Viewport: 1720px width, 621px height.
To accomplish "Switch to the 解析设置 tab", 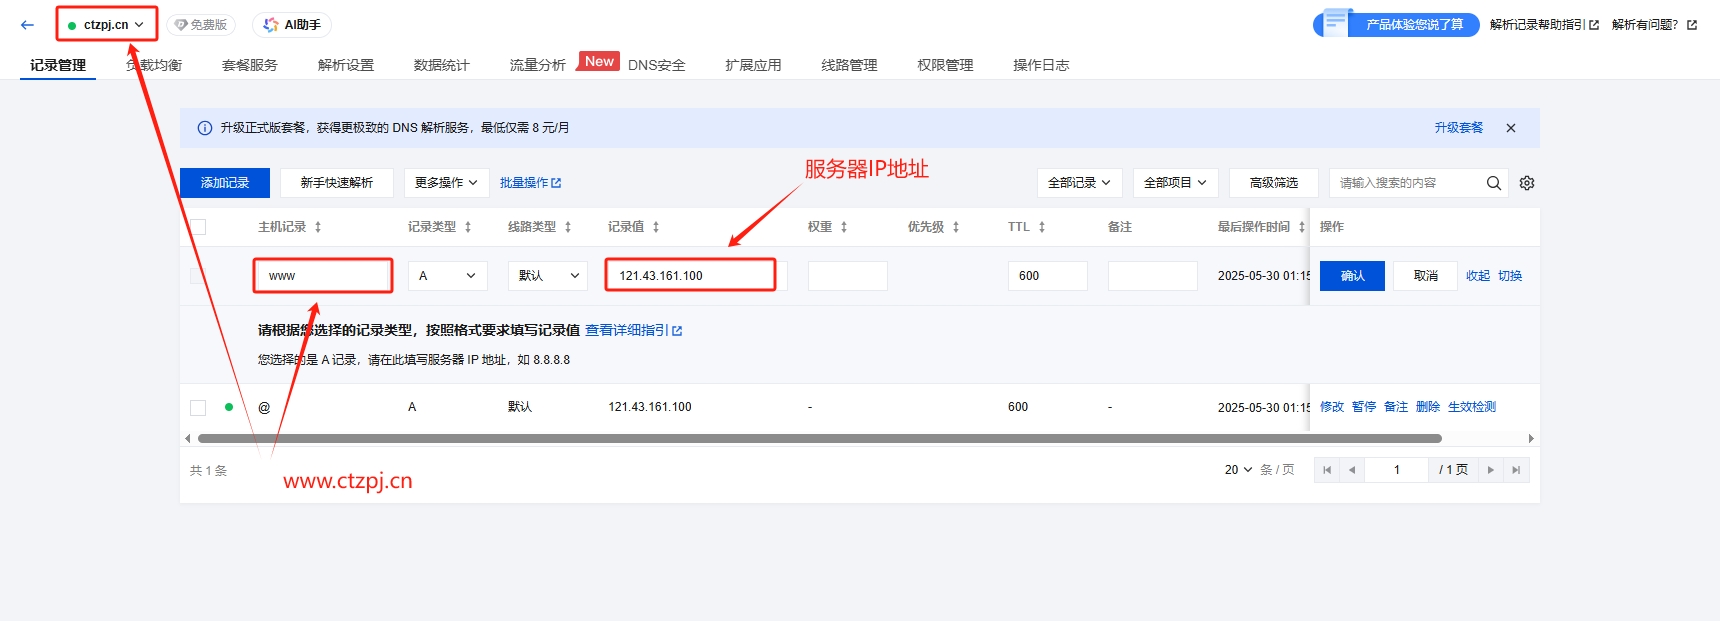I will pyautogui.click(x=346, y=65).
